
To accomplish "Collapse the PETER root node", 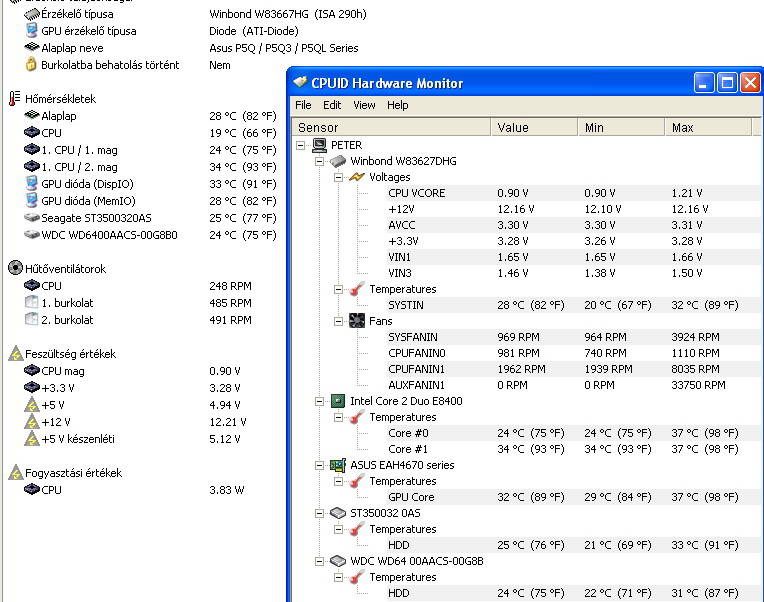I will [301, 145].
